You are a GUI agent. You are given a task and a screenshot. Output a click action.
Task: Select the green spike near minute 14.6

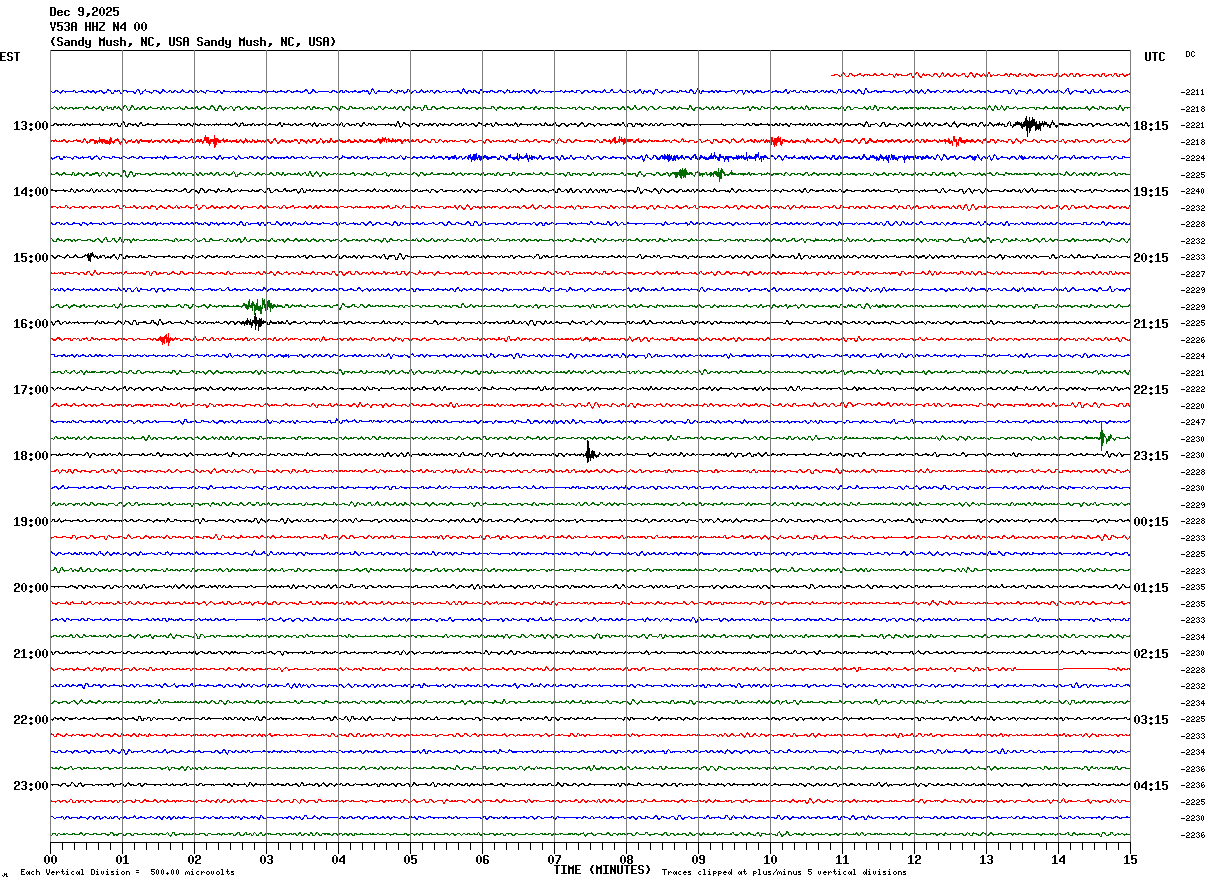pyautogui.click(x=1103, y=437)
